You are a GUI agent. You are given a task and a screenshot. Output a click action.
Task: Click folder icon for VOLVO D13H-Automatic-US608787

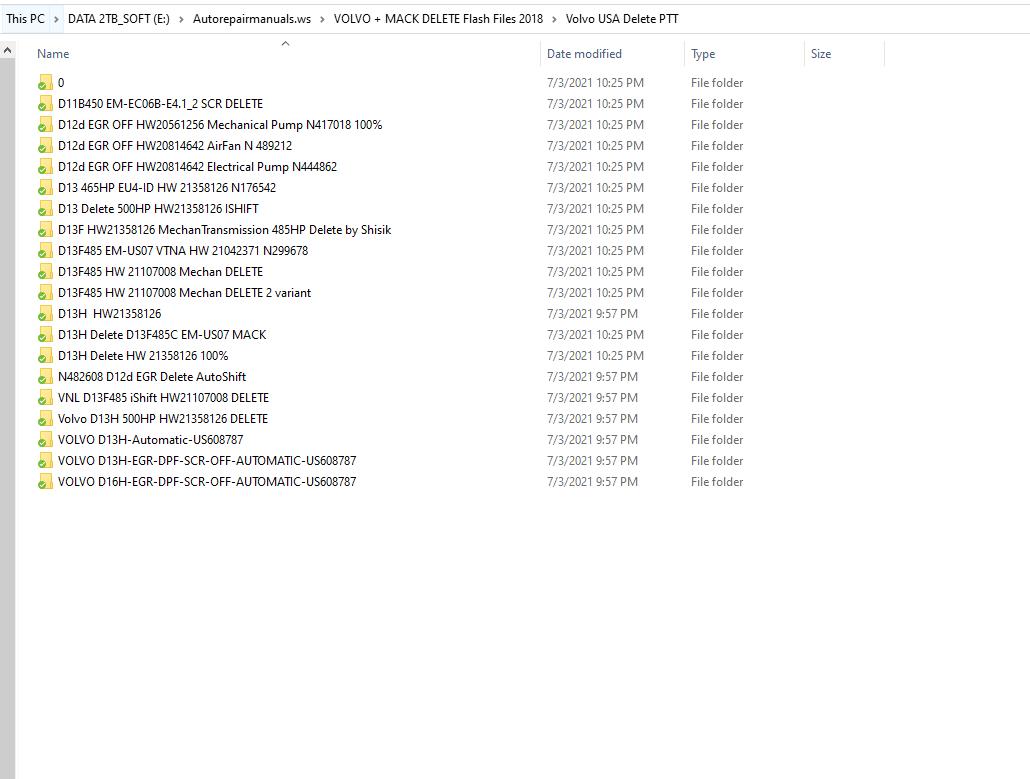(x=45, y=440)
